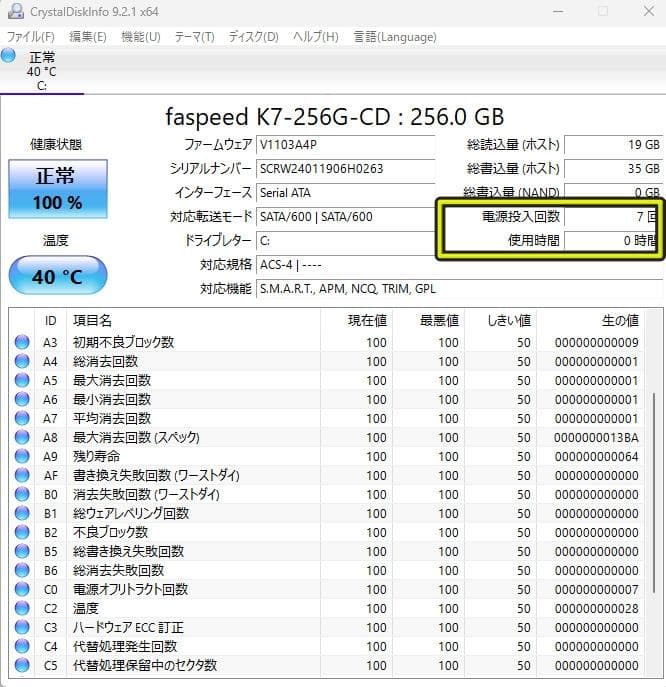Click the 項目名 column header
This screenshot has height=687, width=666.
193,321
